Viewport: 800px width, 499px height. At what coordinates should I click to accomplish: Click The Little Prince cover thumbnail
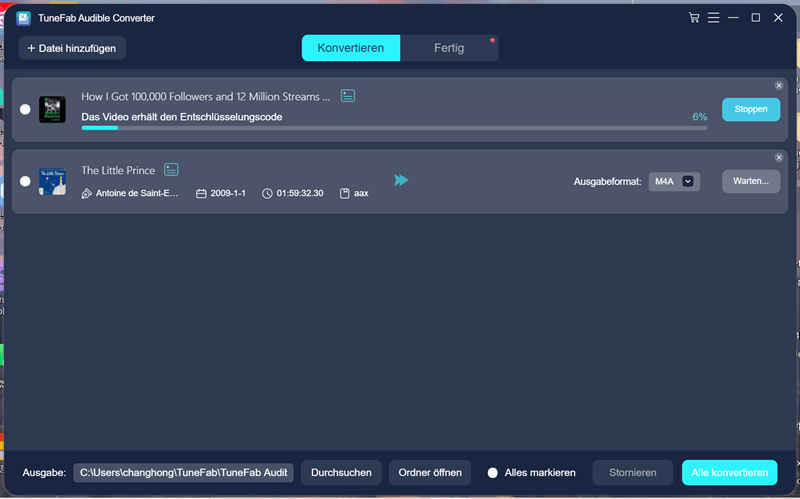click(x=53, y=181)
